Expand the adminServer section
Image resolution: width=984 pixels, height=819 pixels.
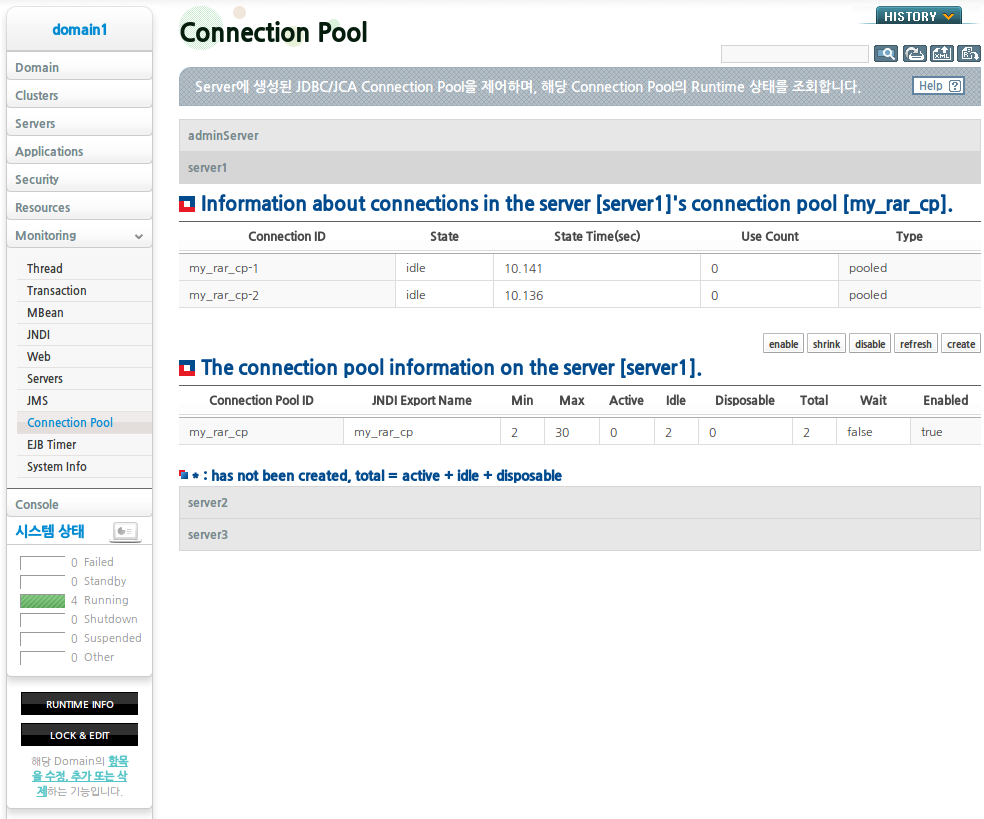579,136
